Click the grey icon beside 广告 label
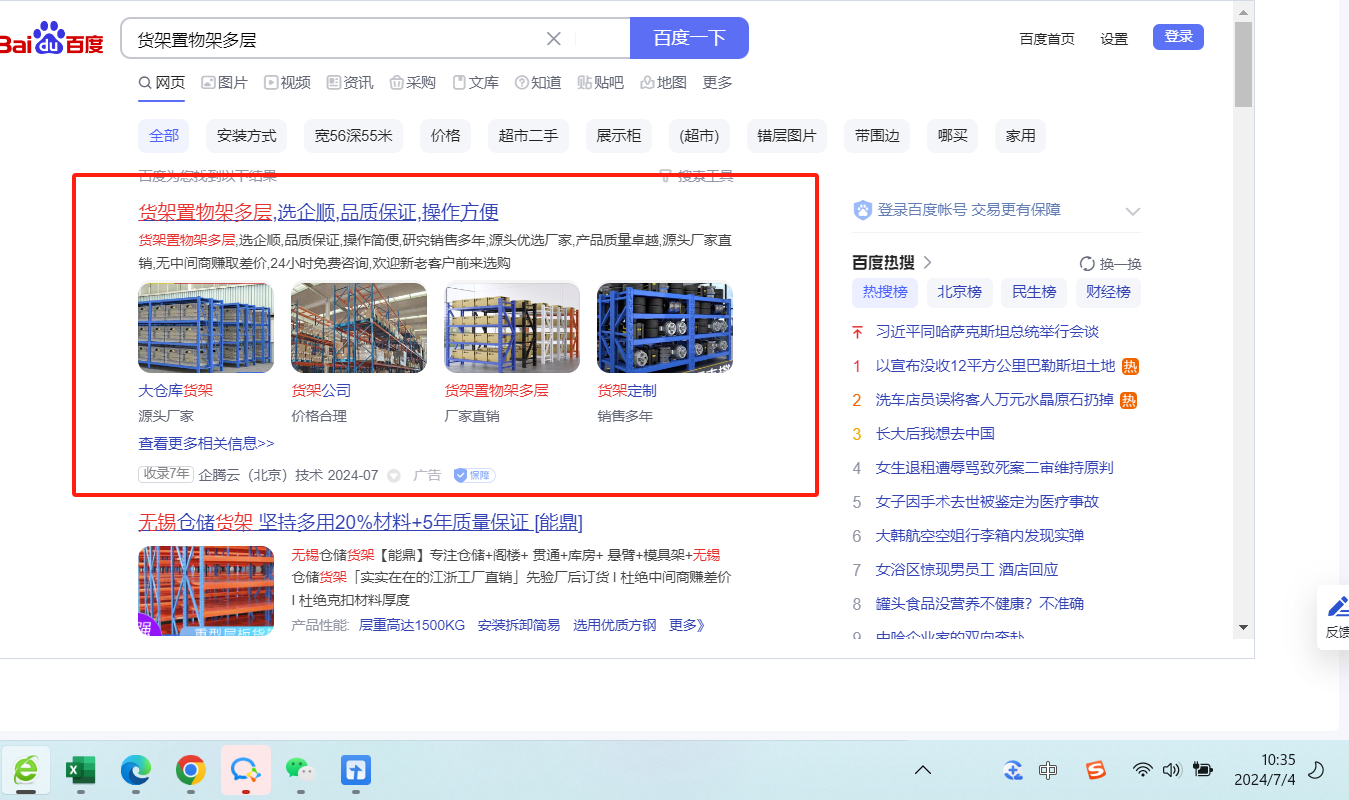 (394, 476)
